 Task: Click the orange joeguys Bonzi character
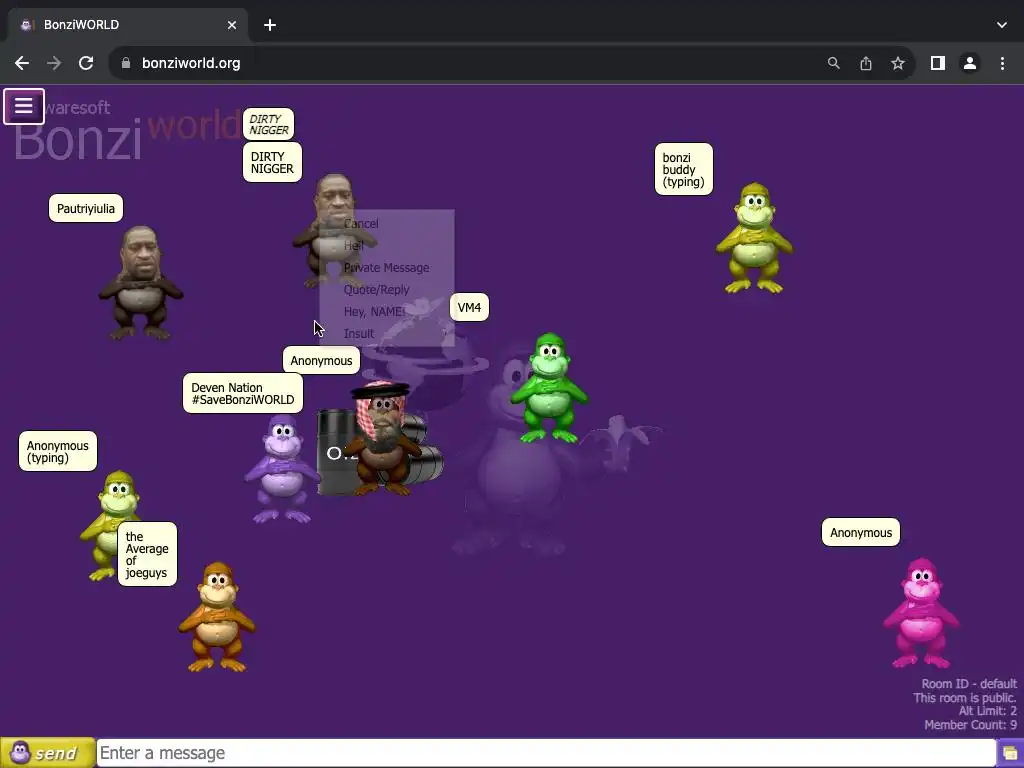[x=217, y=617]
